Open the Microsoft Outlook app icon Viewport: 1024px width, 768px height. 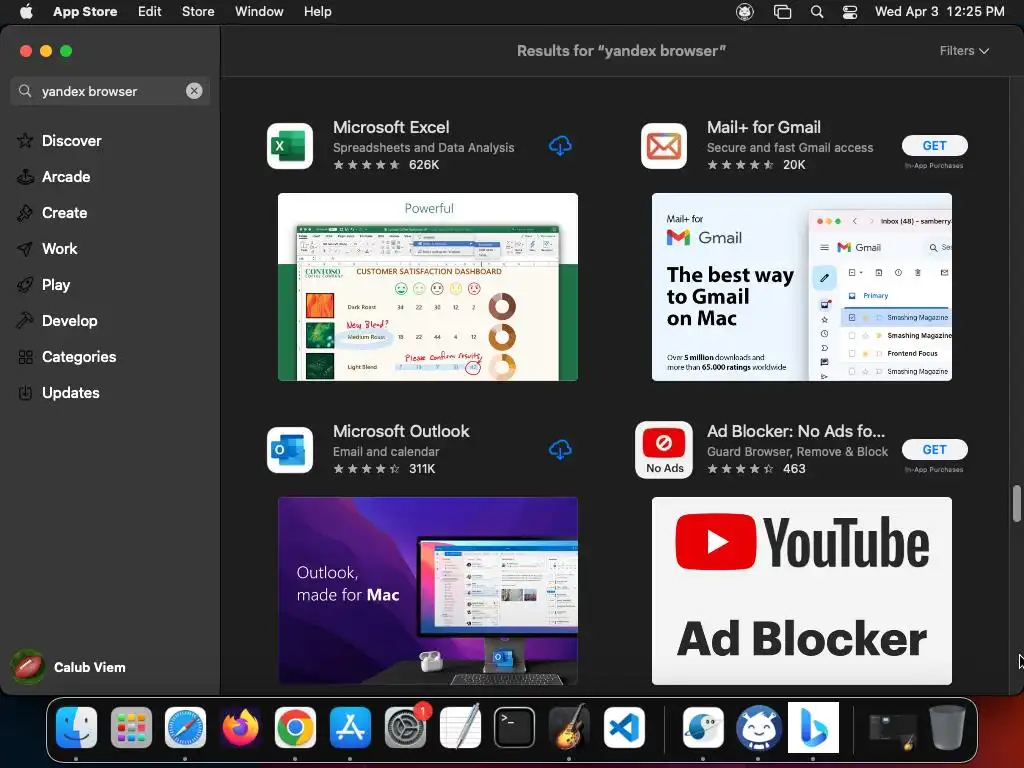(290, 450)
